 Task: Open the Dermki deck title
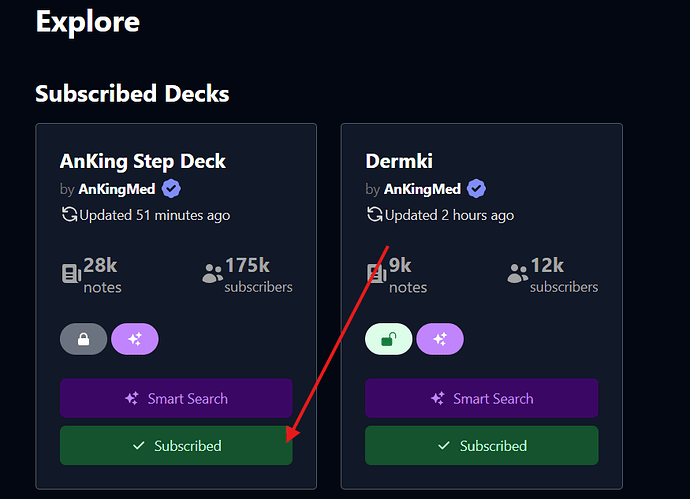[399, 161]
